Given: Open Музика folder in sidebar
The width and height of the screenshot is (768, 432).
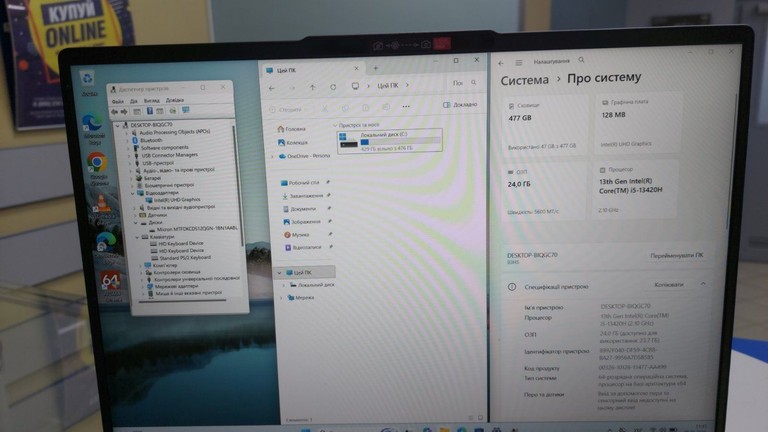Looking at the screenshot, I should tap(297, 235).
